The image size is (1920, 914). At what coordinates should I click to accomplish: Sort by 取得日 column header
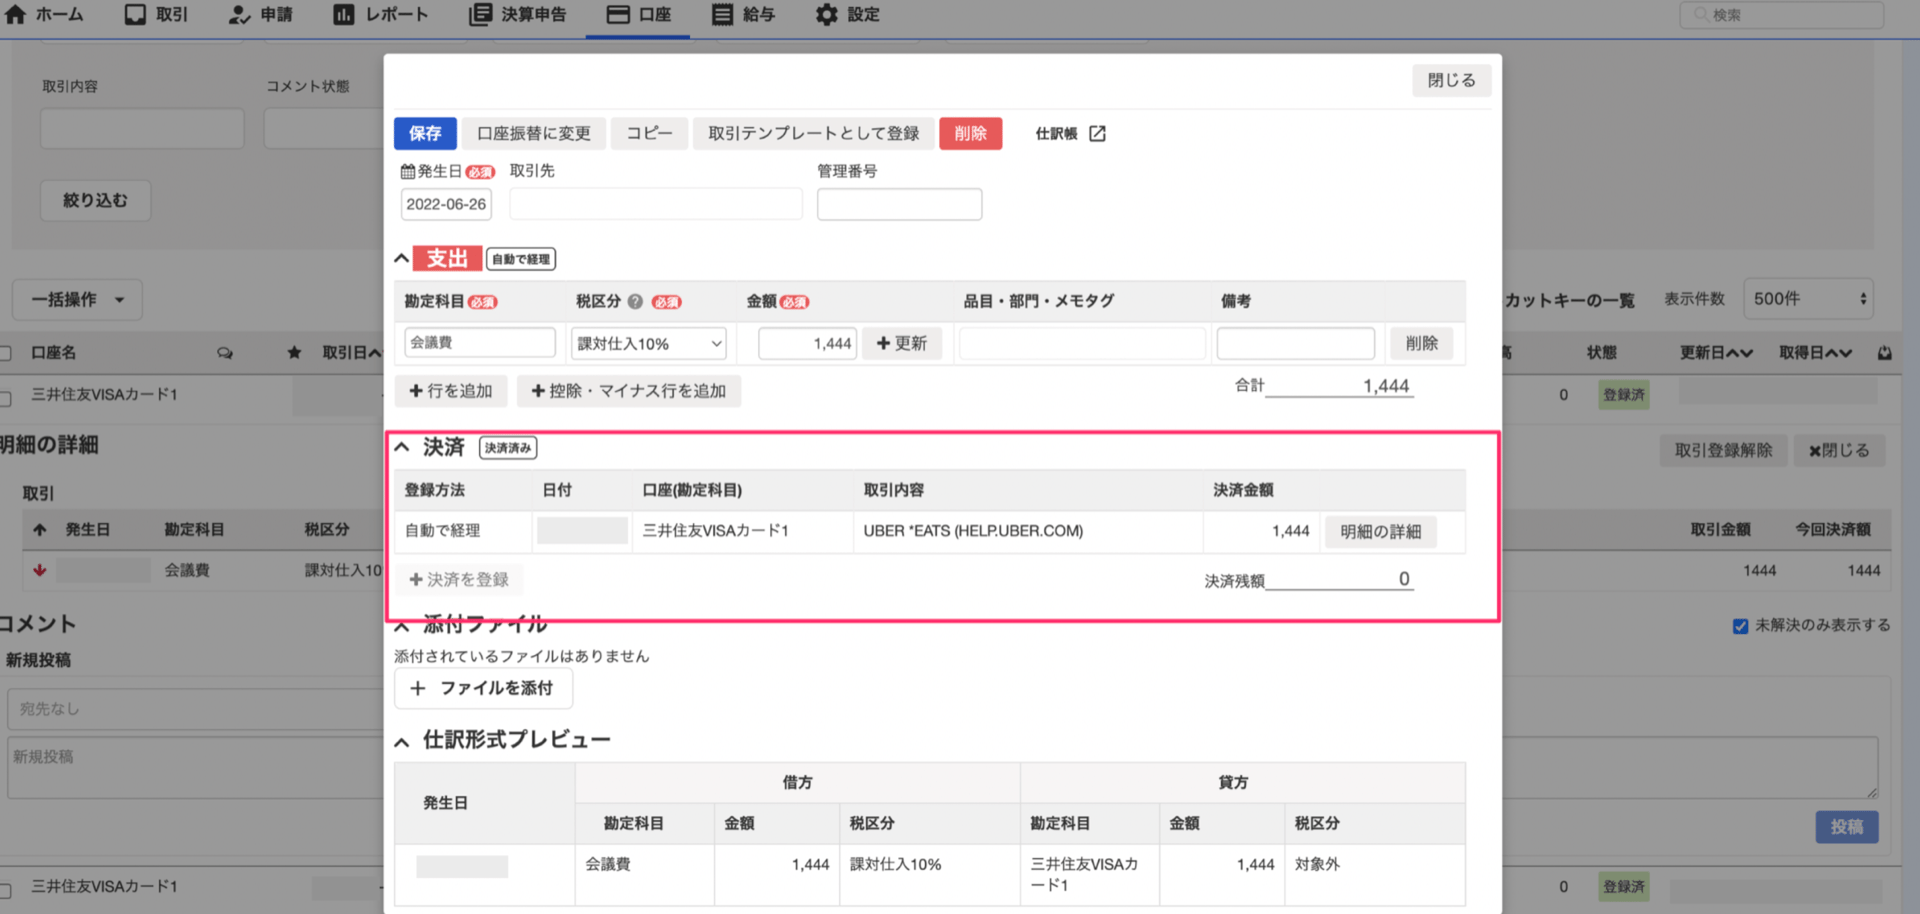click(x=1815, y=353)
